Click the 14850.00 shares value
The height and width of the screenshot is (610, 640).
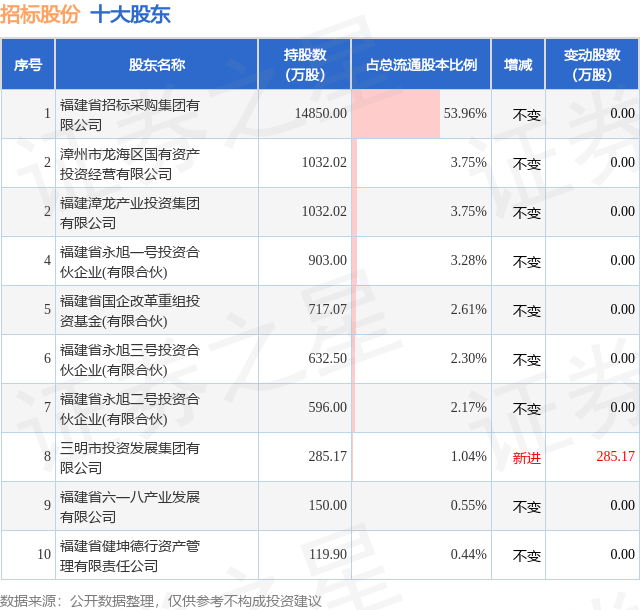point(321,113)
